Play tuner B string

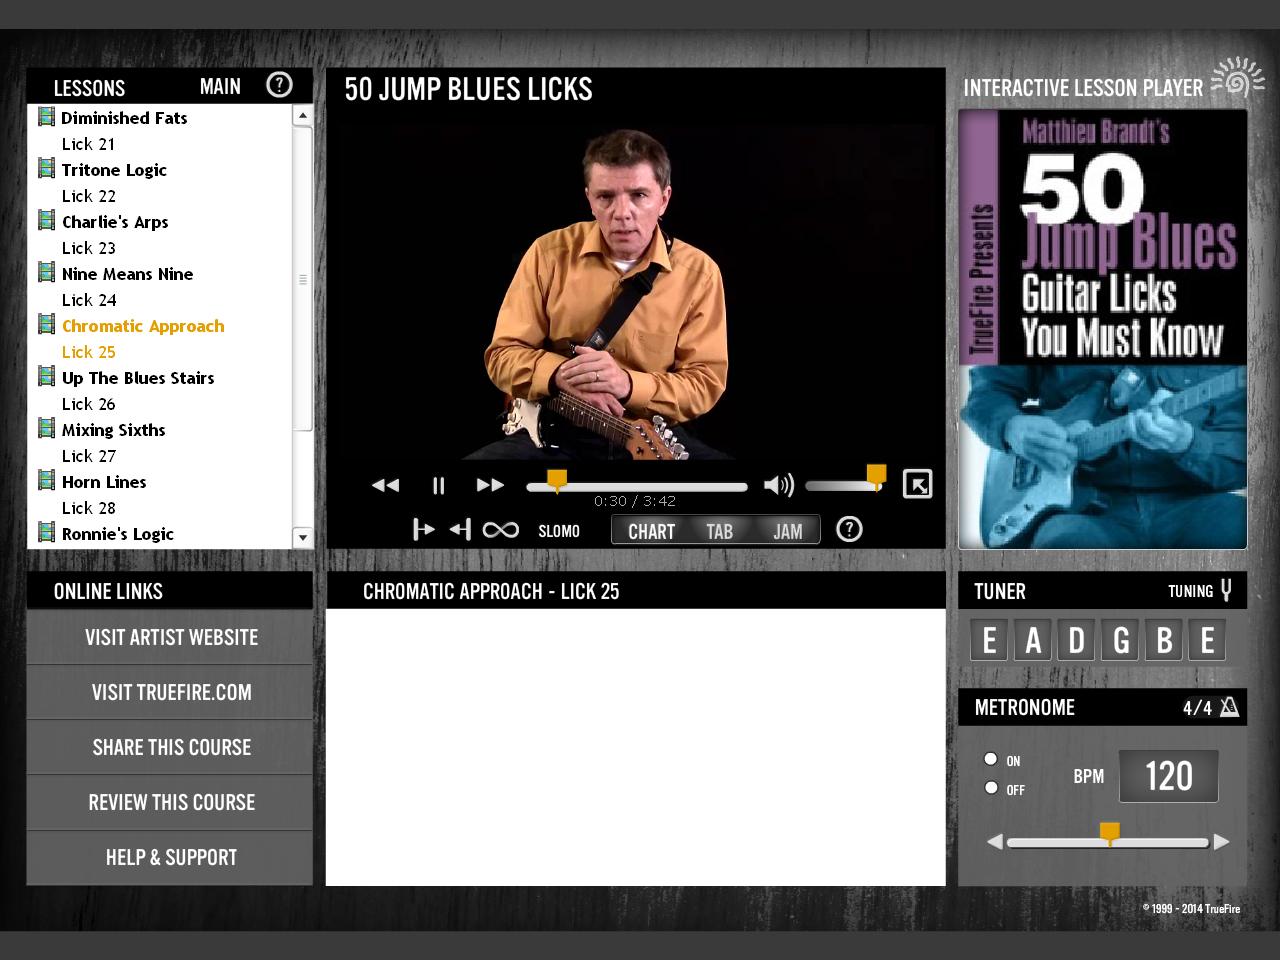pyautogui.click(x=1164, y=639)
